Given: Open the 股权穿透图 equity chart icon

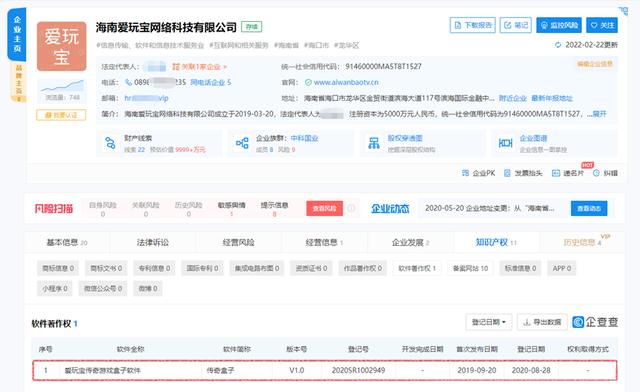Looking at the screenshot, I should coord(374,143).
